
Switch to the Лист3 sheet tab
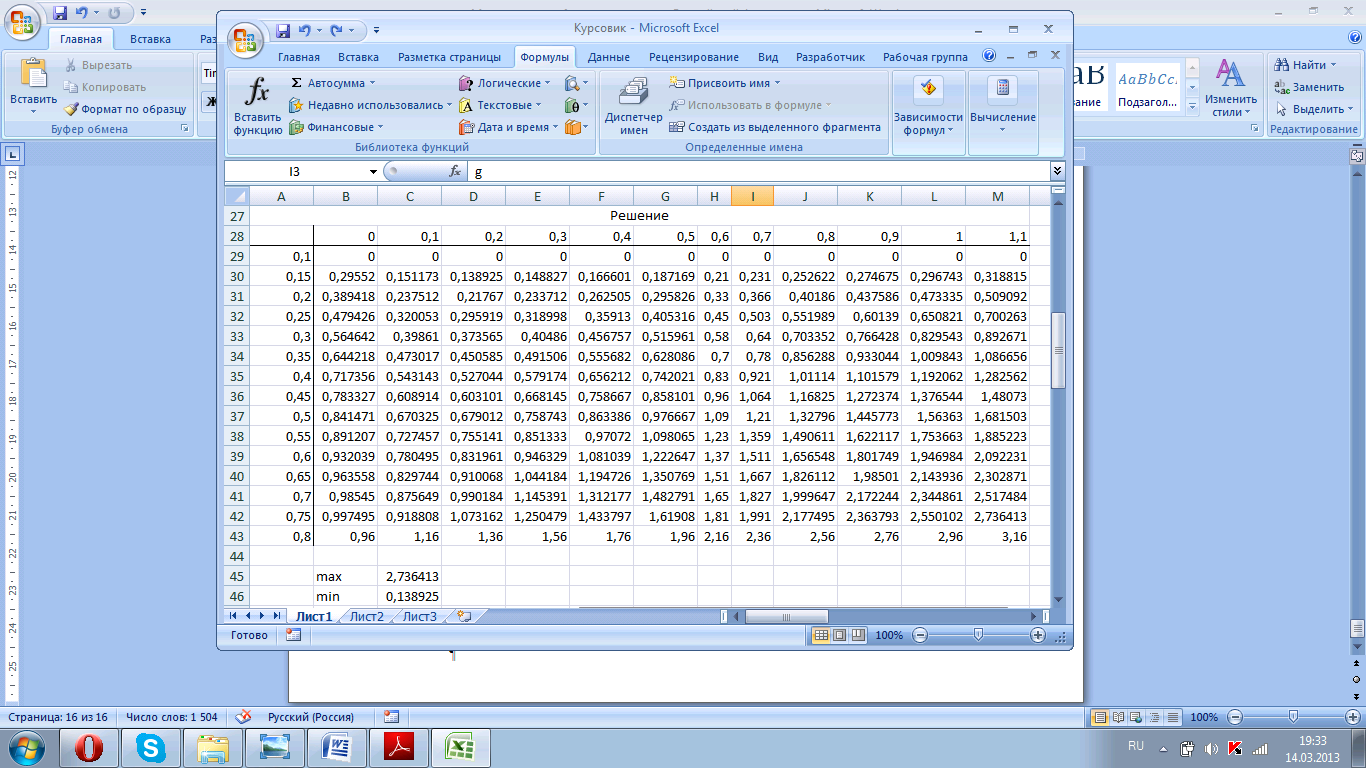coord(420,616)
